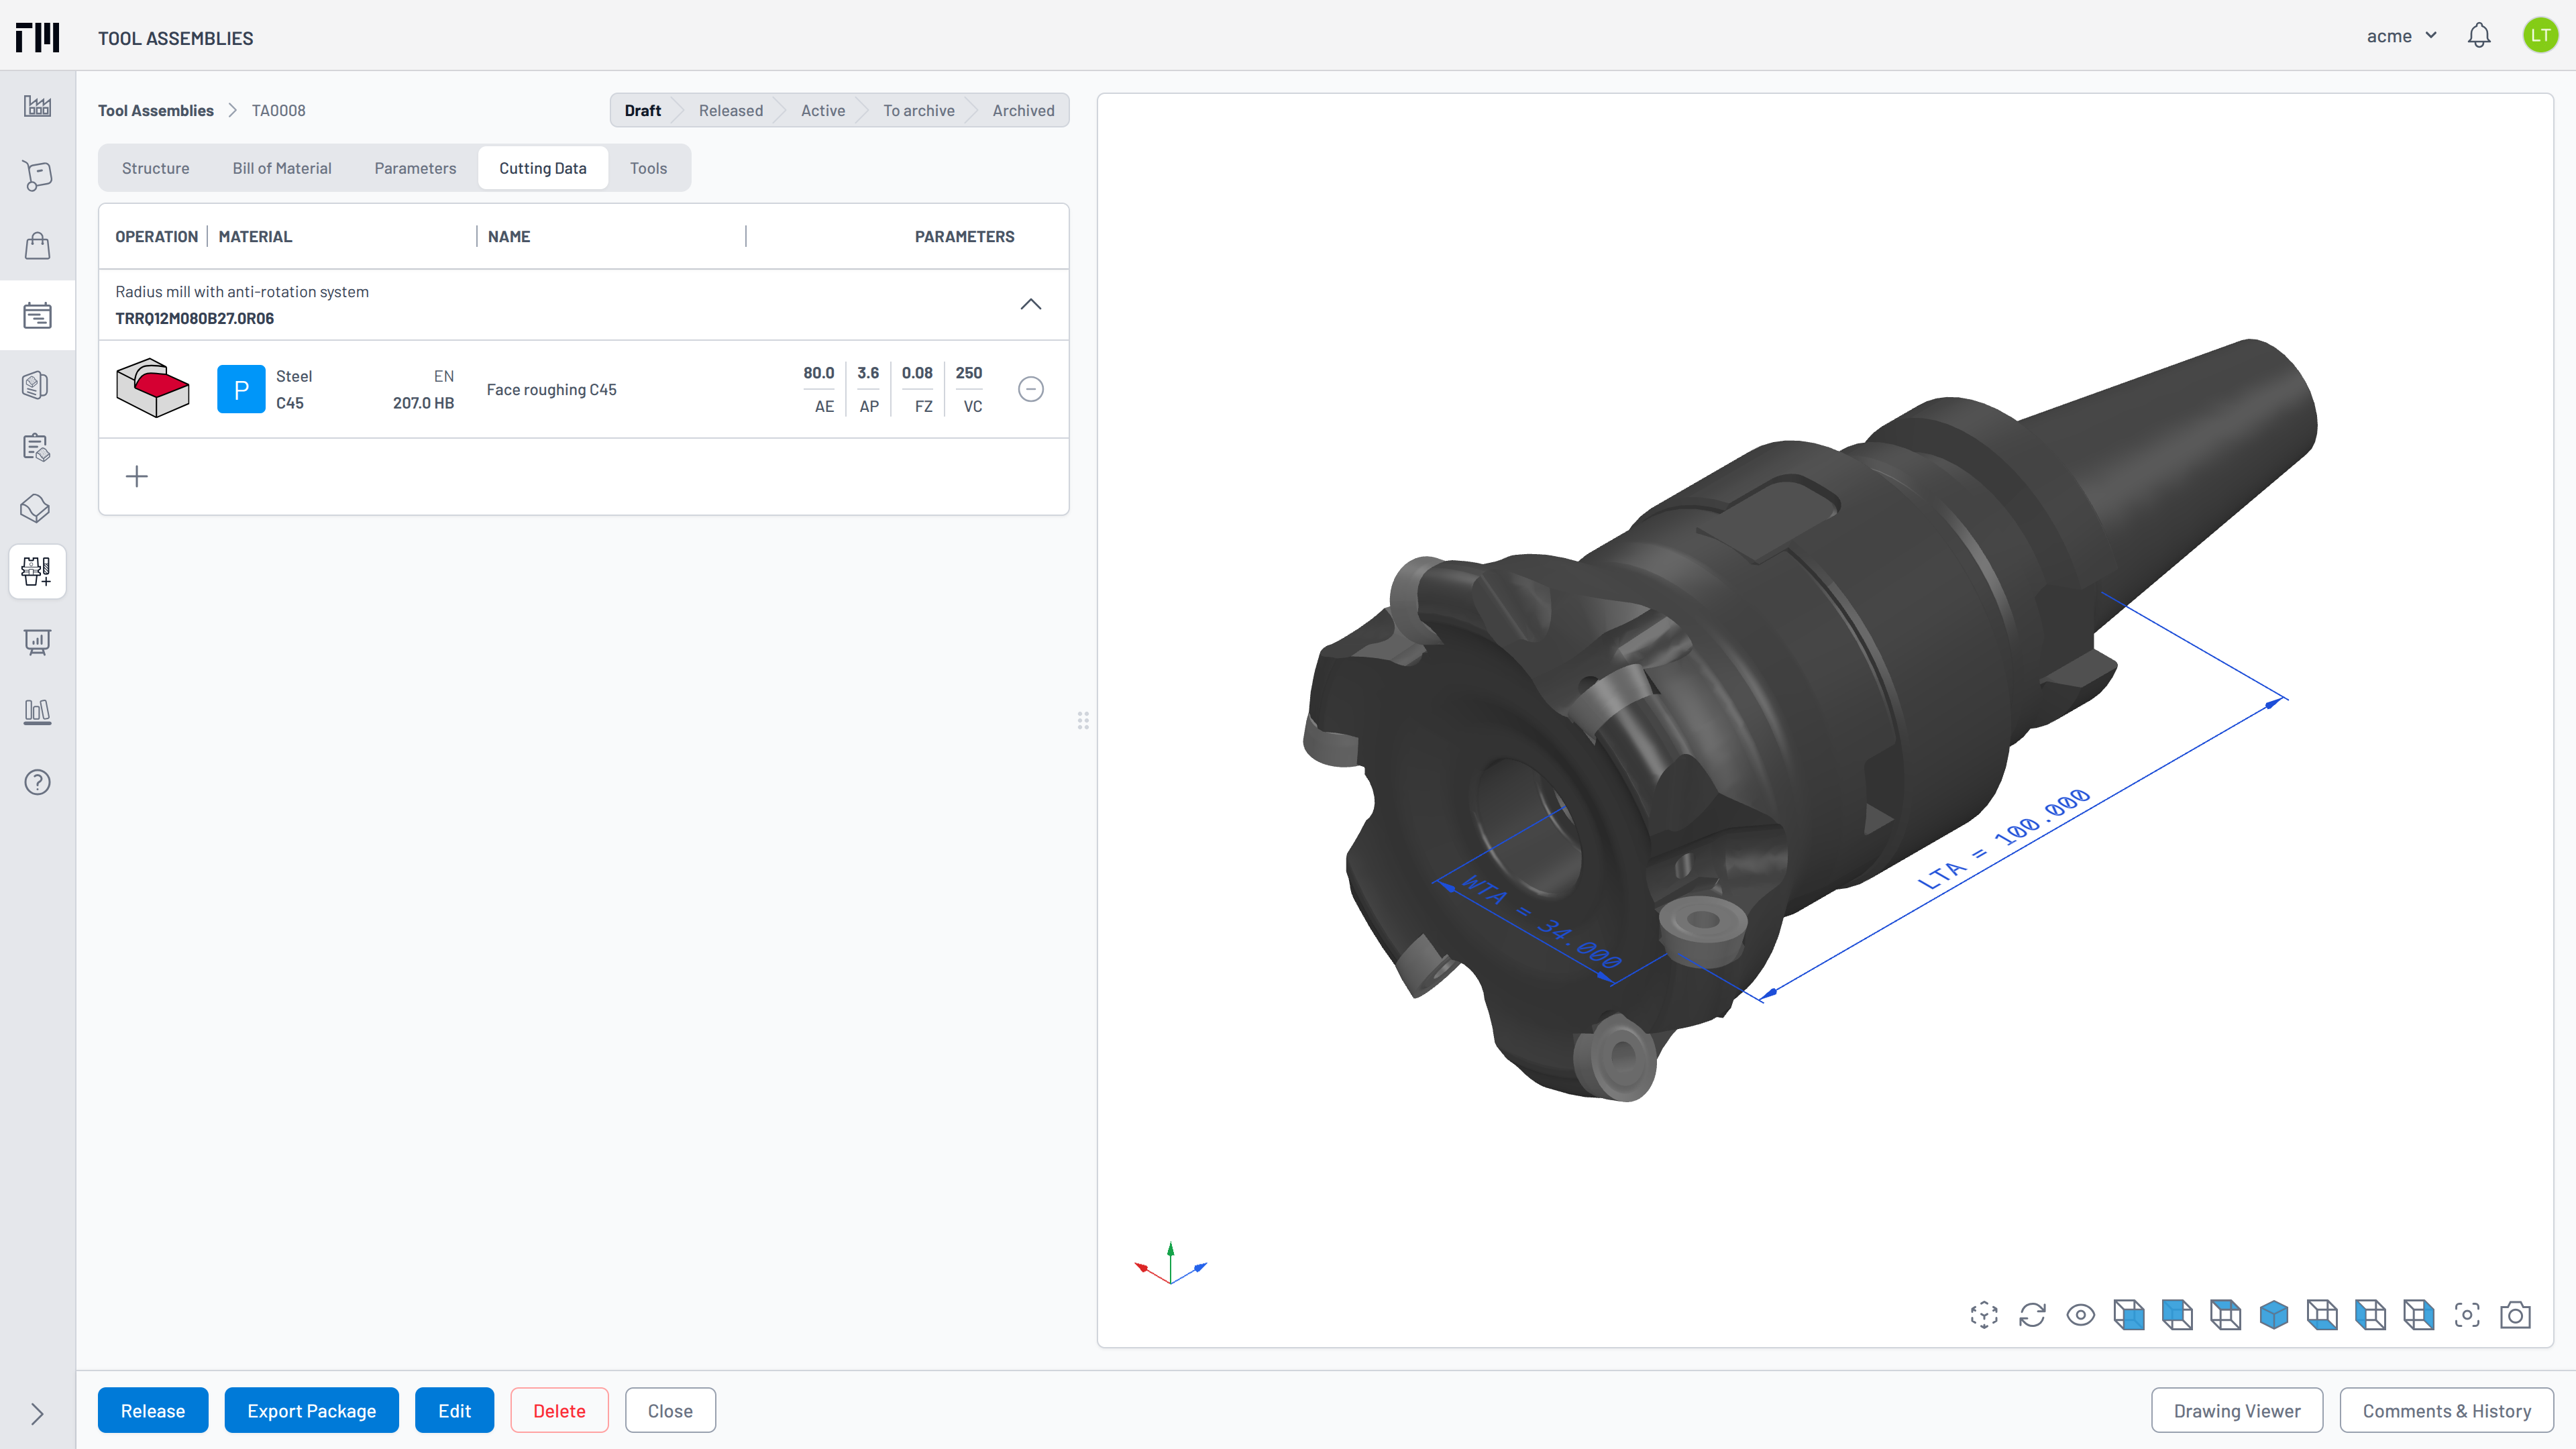The image size is (2576, 1449).
Task: Remove Face roughing C45 row with minus icon
Action: point(1030,389)
